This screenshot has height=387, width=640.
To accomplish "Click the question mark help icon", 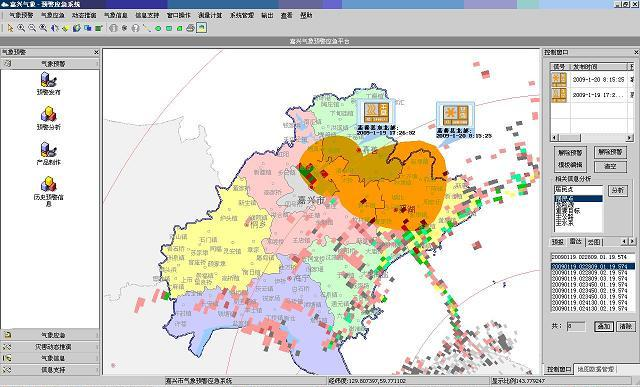I will point(136,28).
